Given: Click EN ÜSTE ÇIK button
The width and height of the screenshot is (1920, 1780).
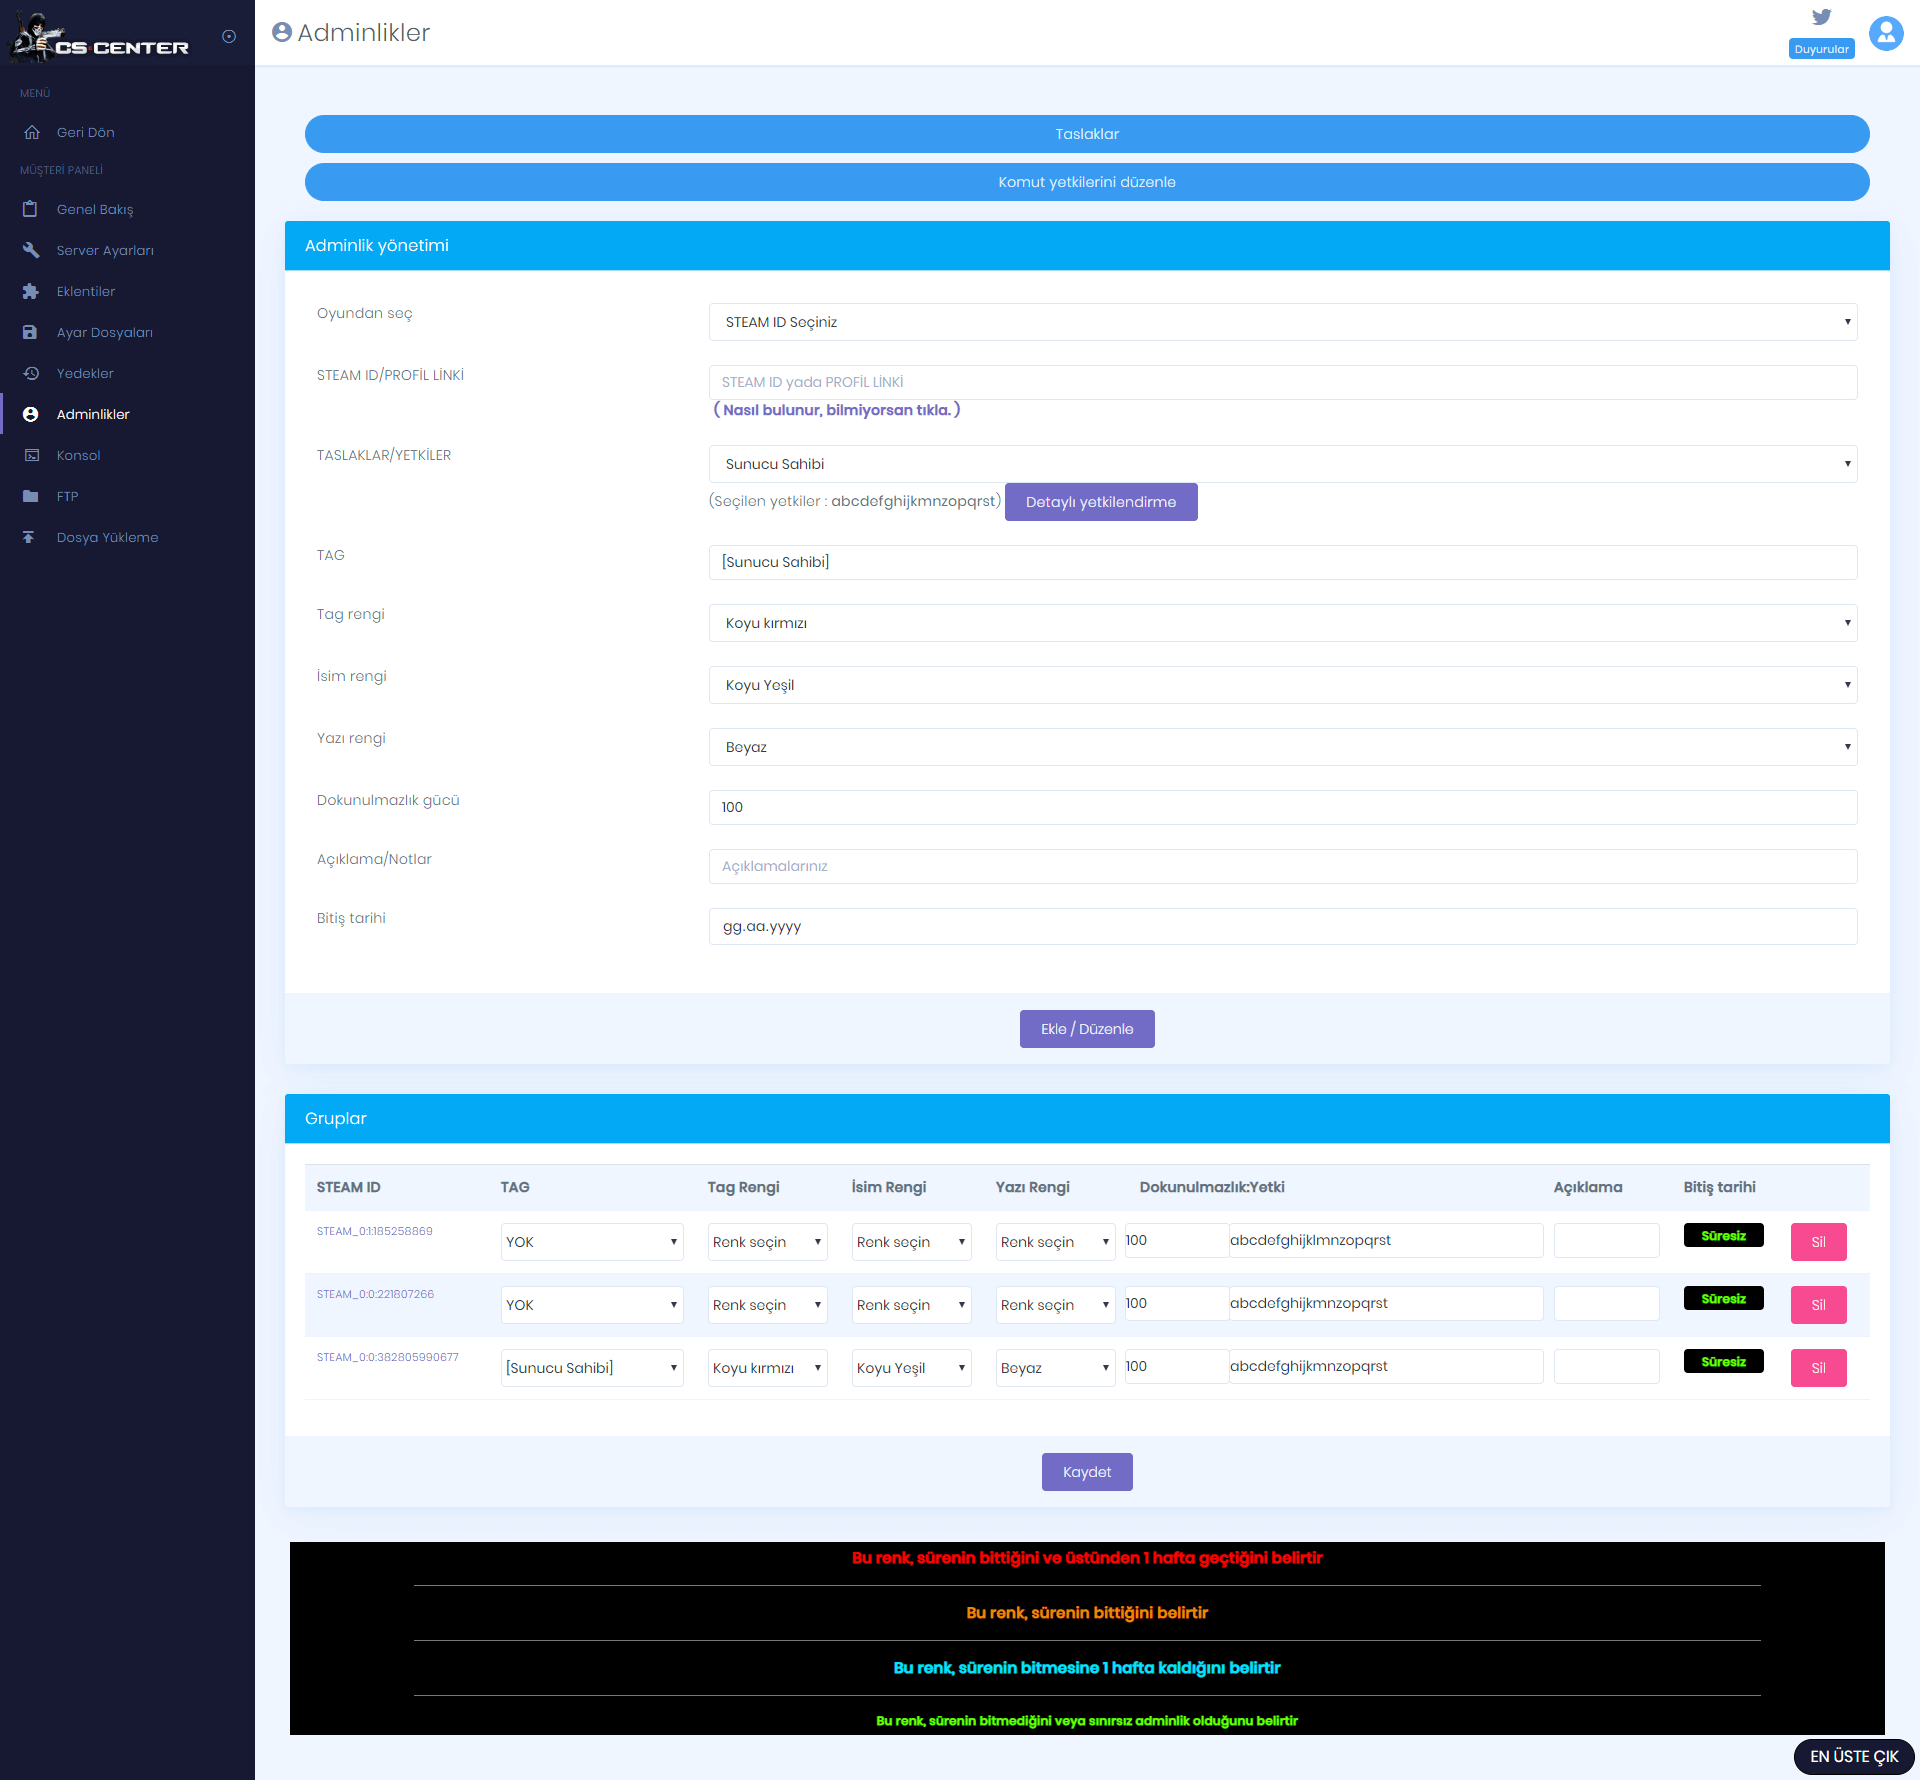Looking at the screenshot, I should point(1854,1757).
